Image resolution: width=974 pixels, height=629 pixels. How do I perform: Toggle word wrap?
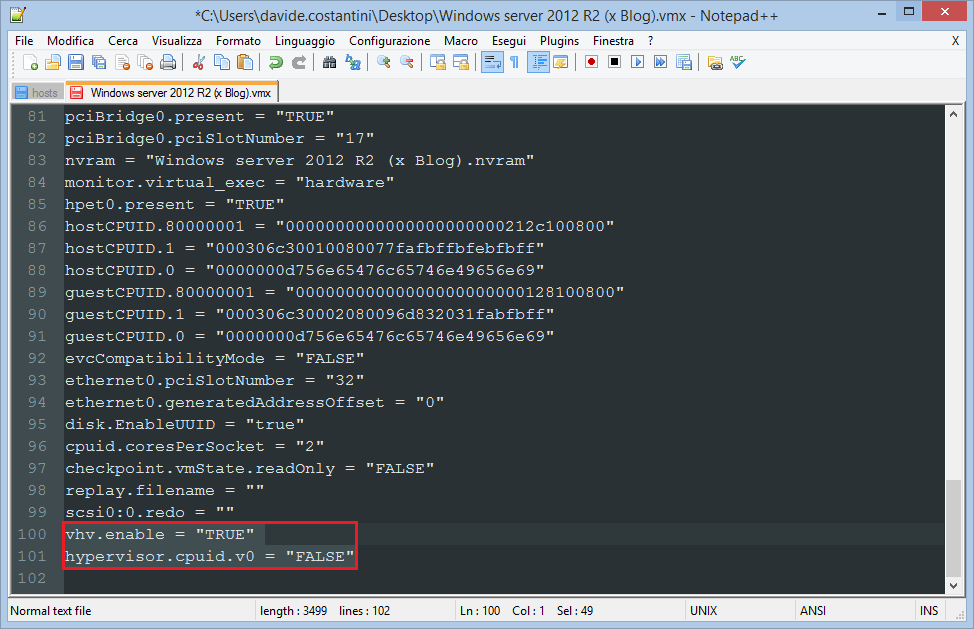pos(493,62)
